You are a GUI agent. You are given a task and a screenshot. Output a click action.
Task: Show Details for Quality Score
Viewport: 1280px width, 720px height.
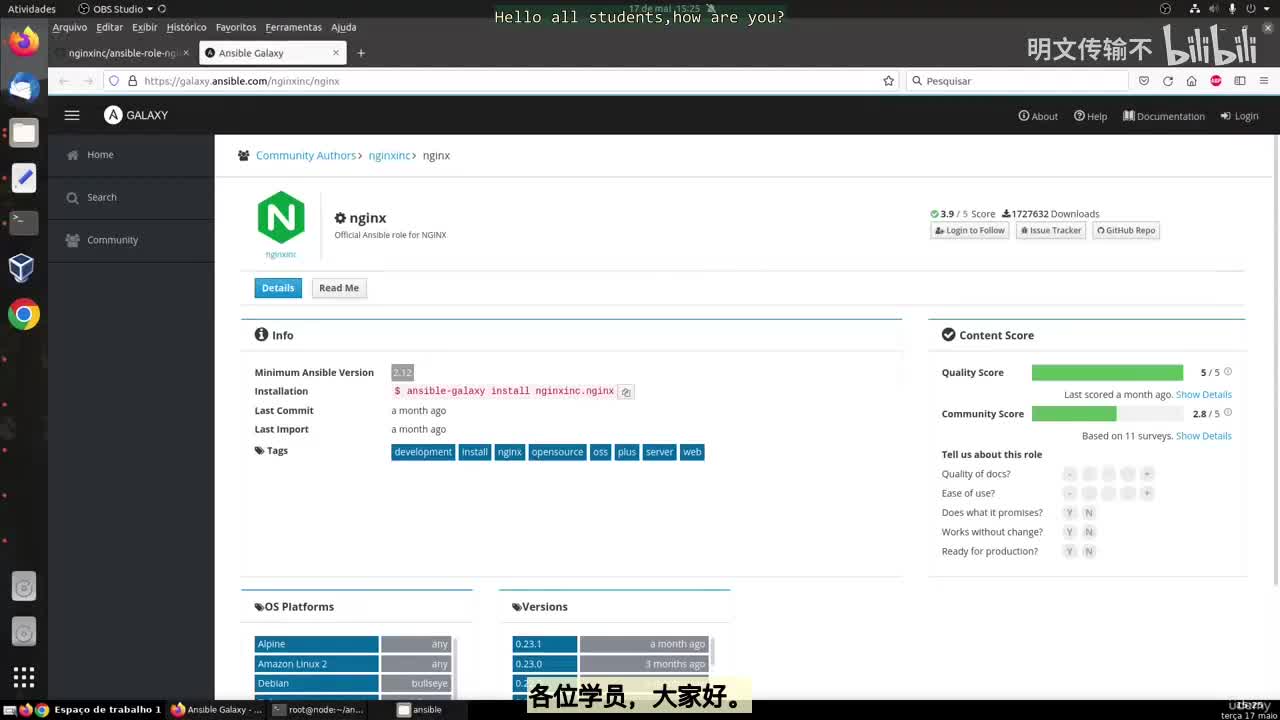point(1203,394)
